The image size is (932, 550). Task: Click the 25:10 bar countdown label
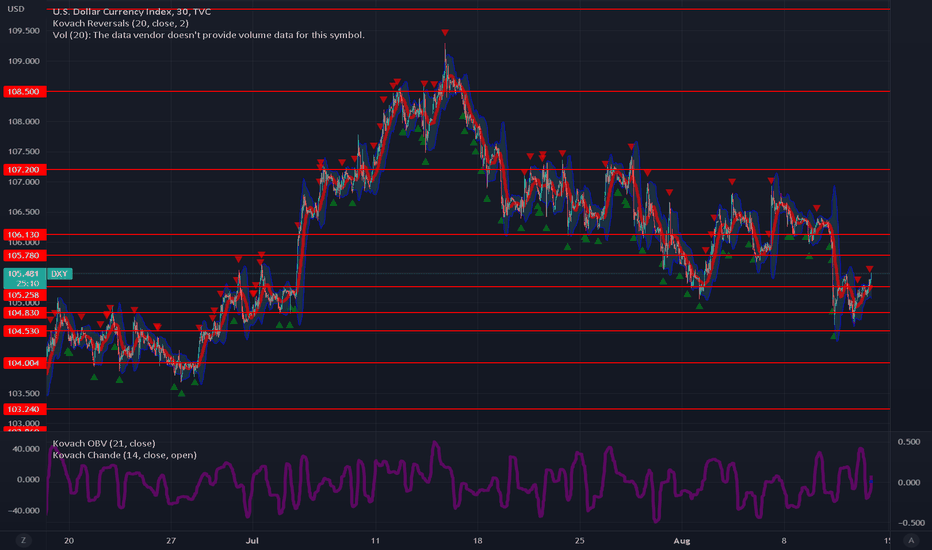[28, 284]
